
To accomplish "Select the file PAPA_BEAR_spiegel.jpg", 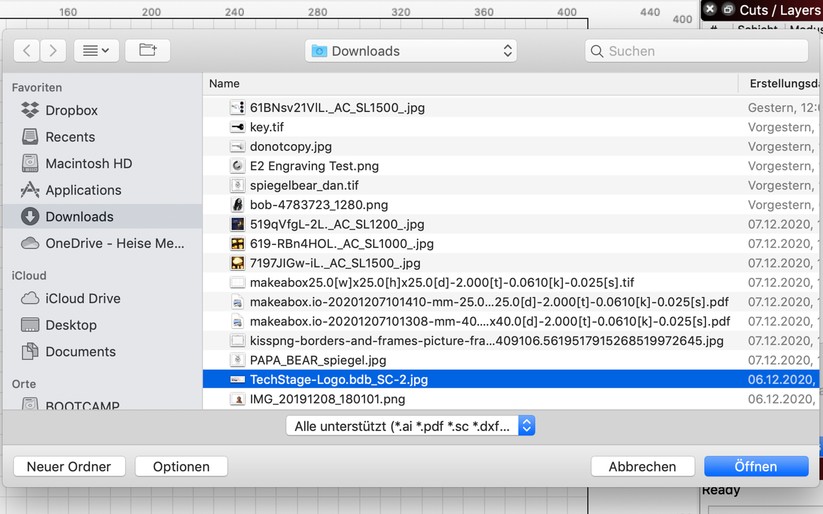I will point(318,360).
